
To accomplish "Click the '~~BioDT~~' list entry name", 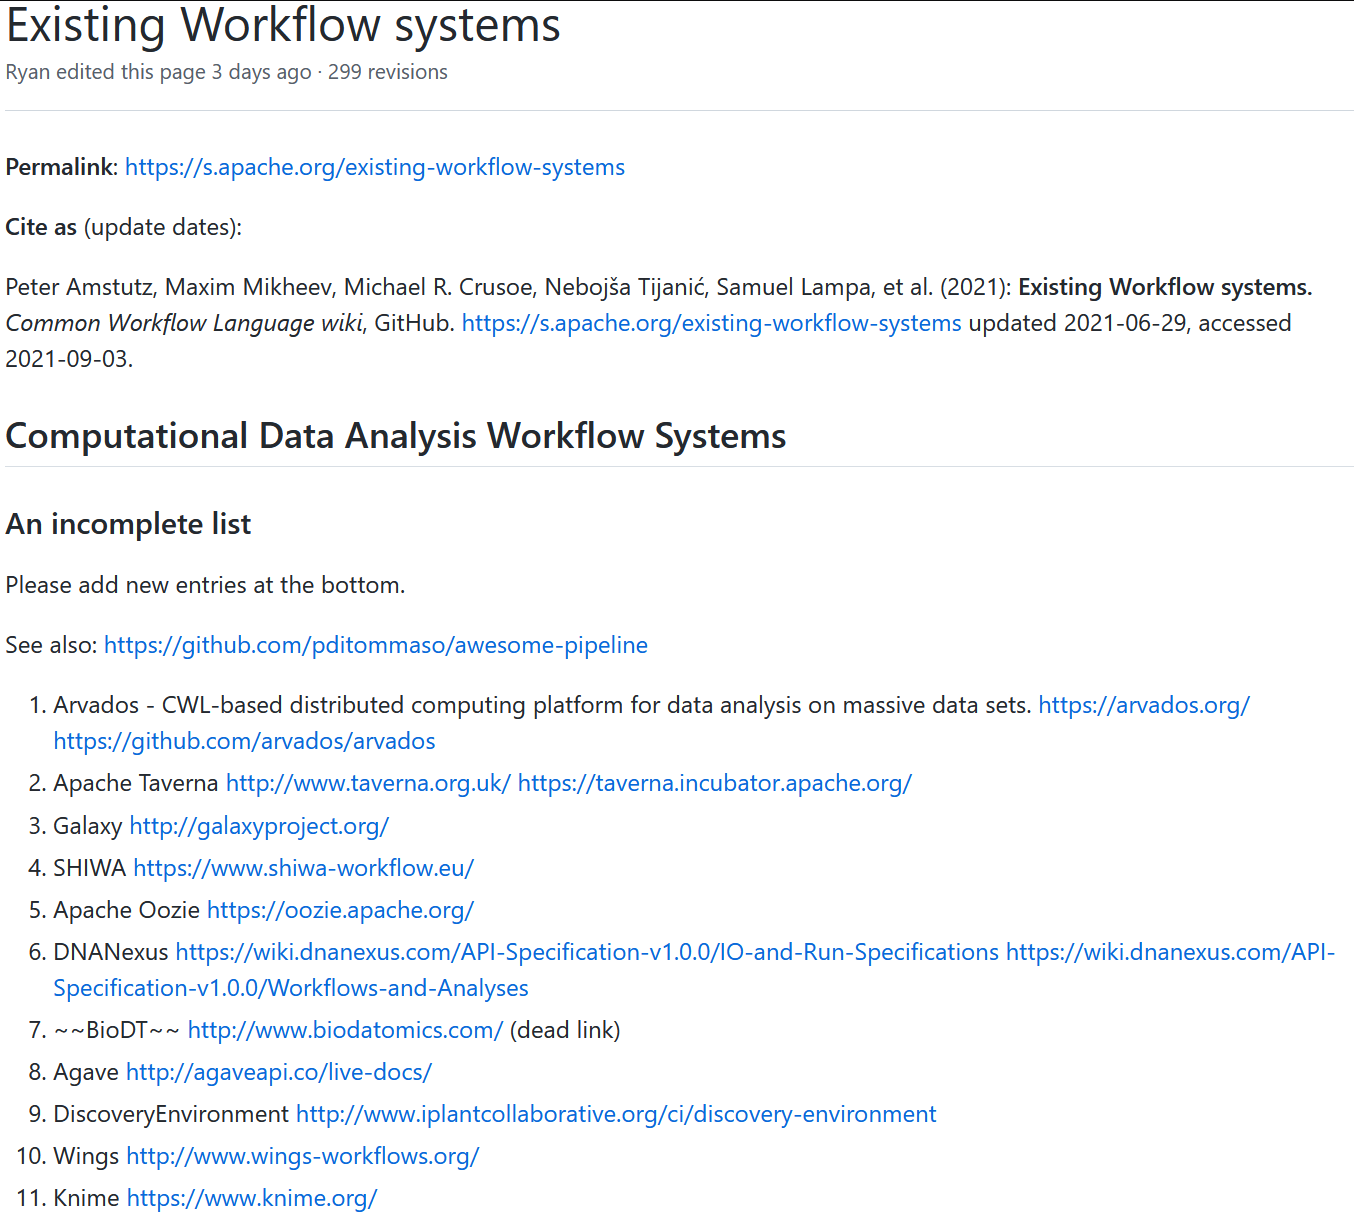I will tap(117, 1030).
